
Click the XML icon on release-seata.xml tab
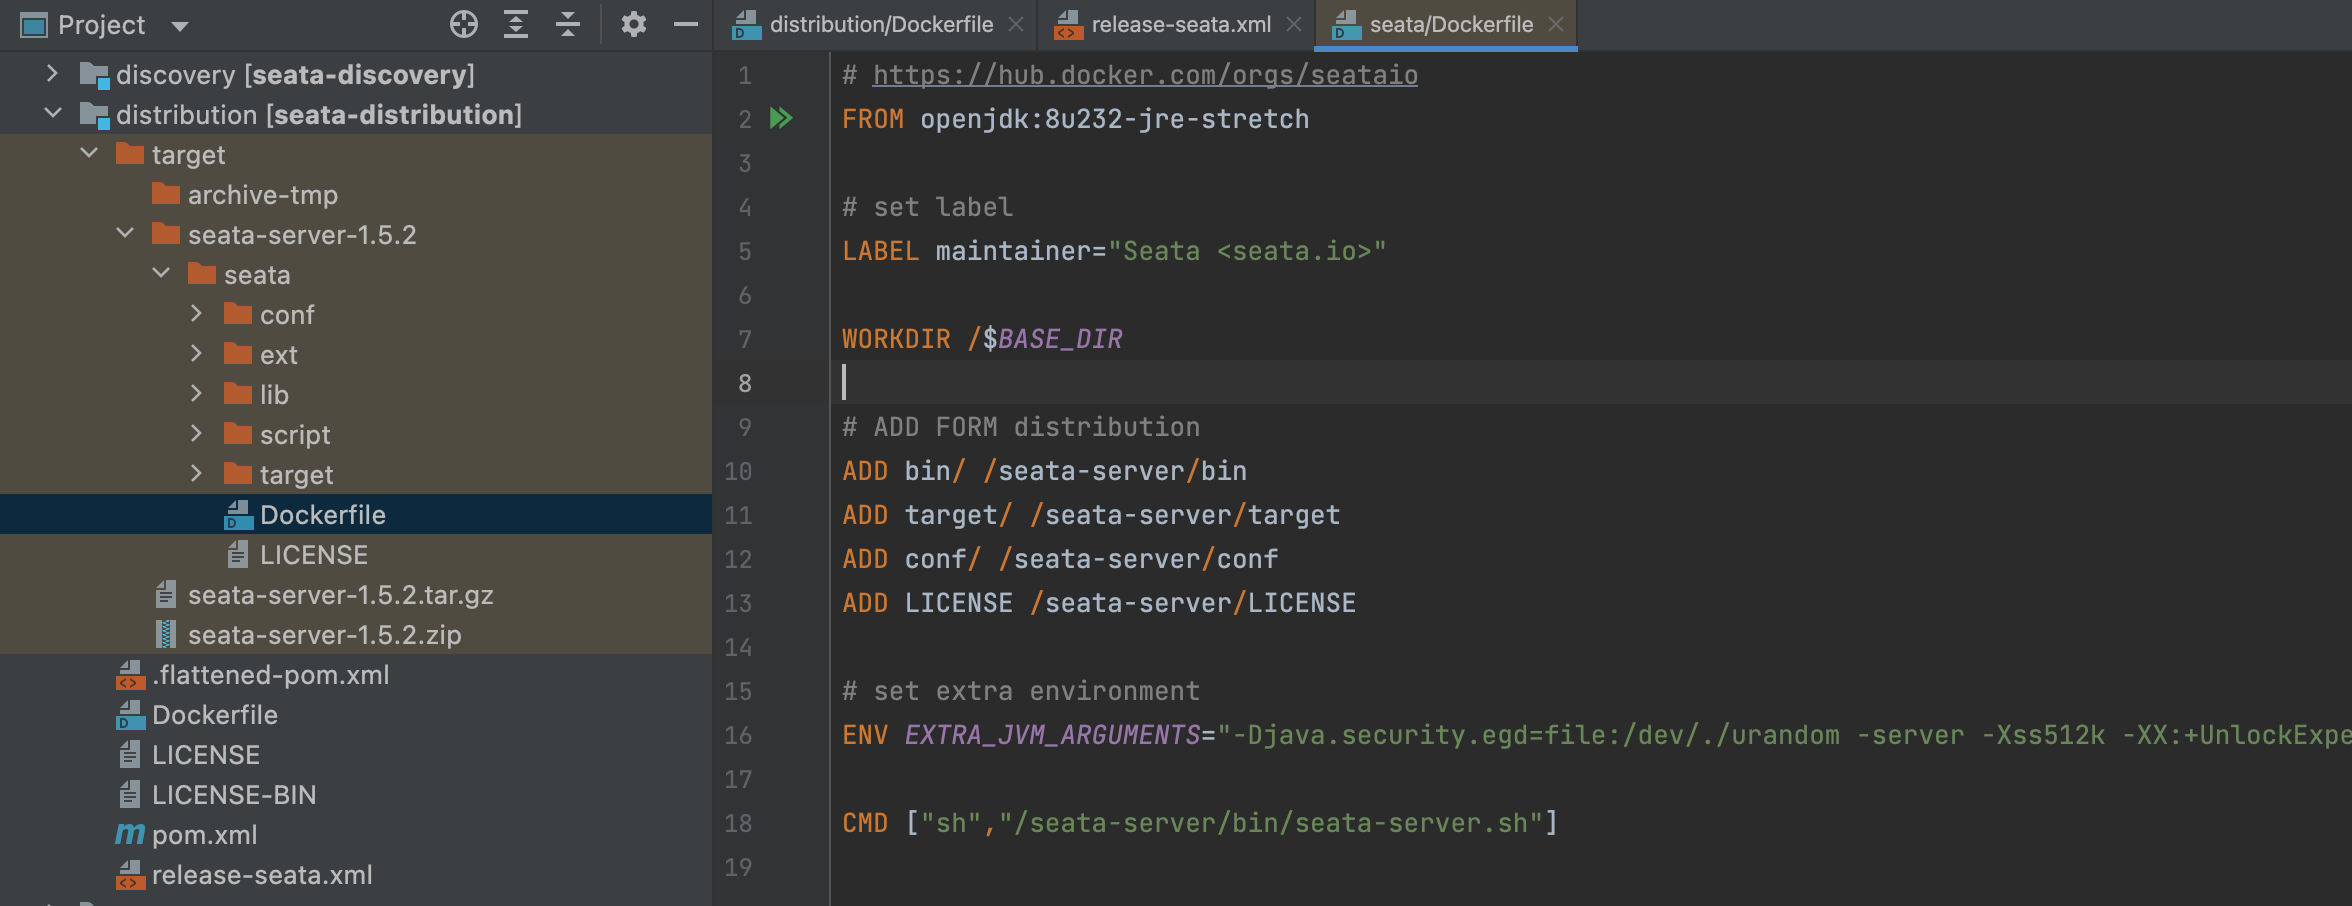point(1069,25)
